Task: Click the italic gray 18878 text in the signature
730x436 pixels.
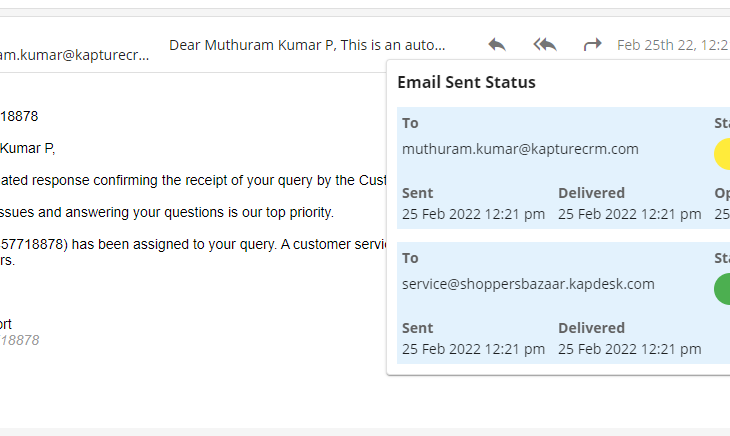Action: (20, 340)
